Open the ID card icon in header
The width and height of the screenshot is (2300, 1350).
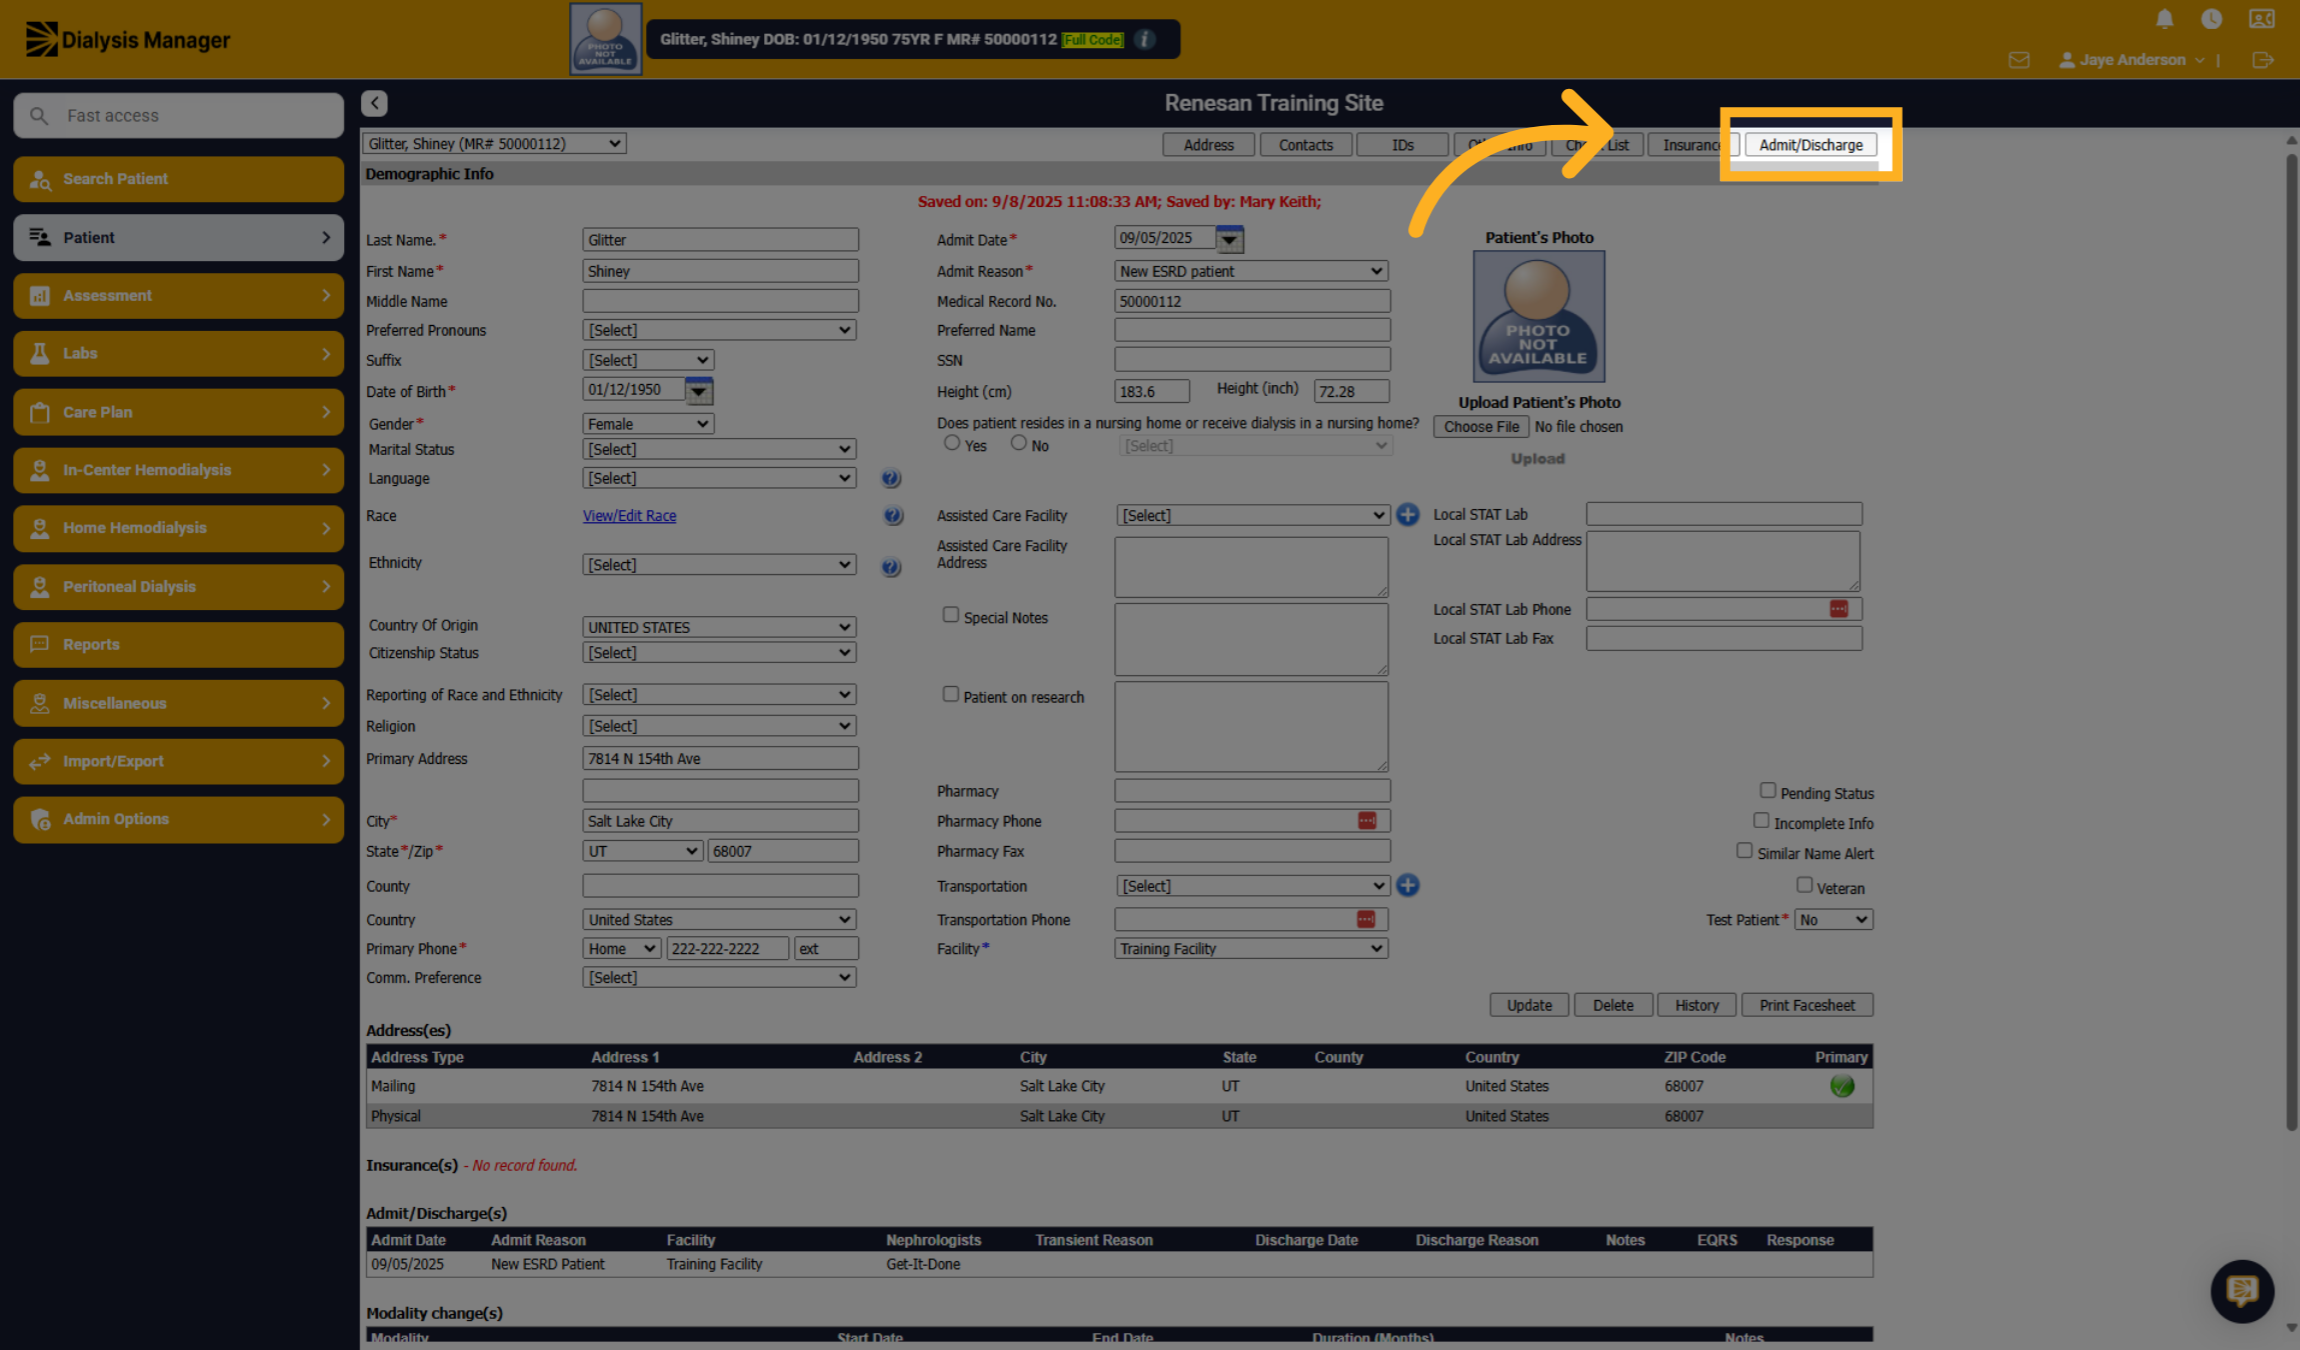pyautogui.click(x=2261, y=19)
